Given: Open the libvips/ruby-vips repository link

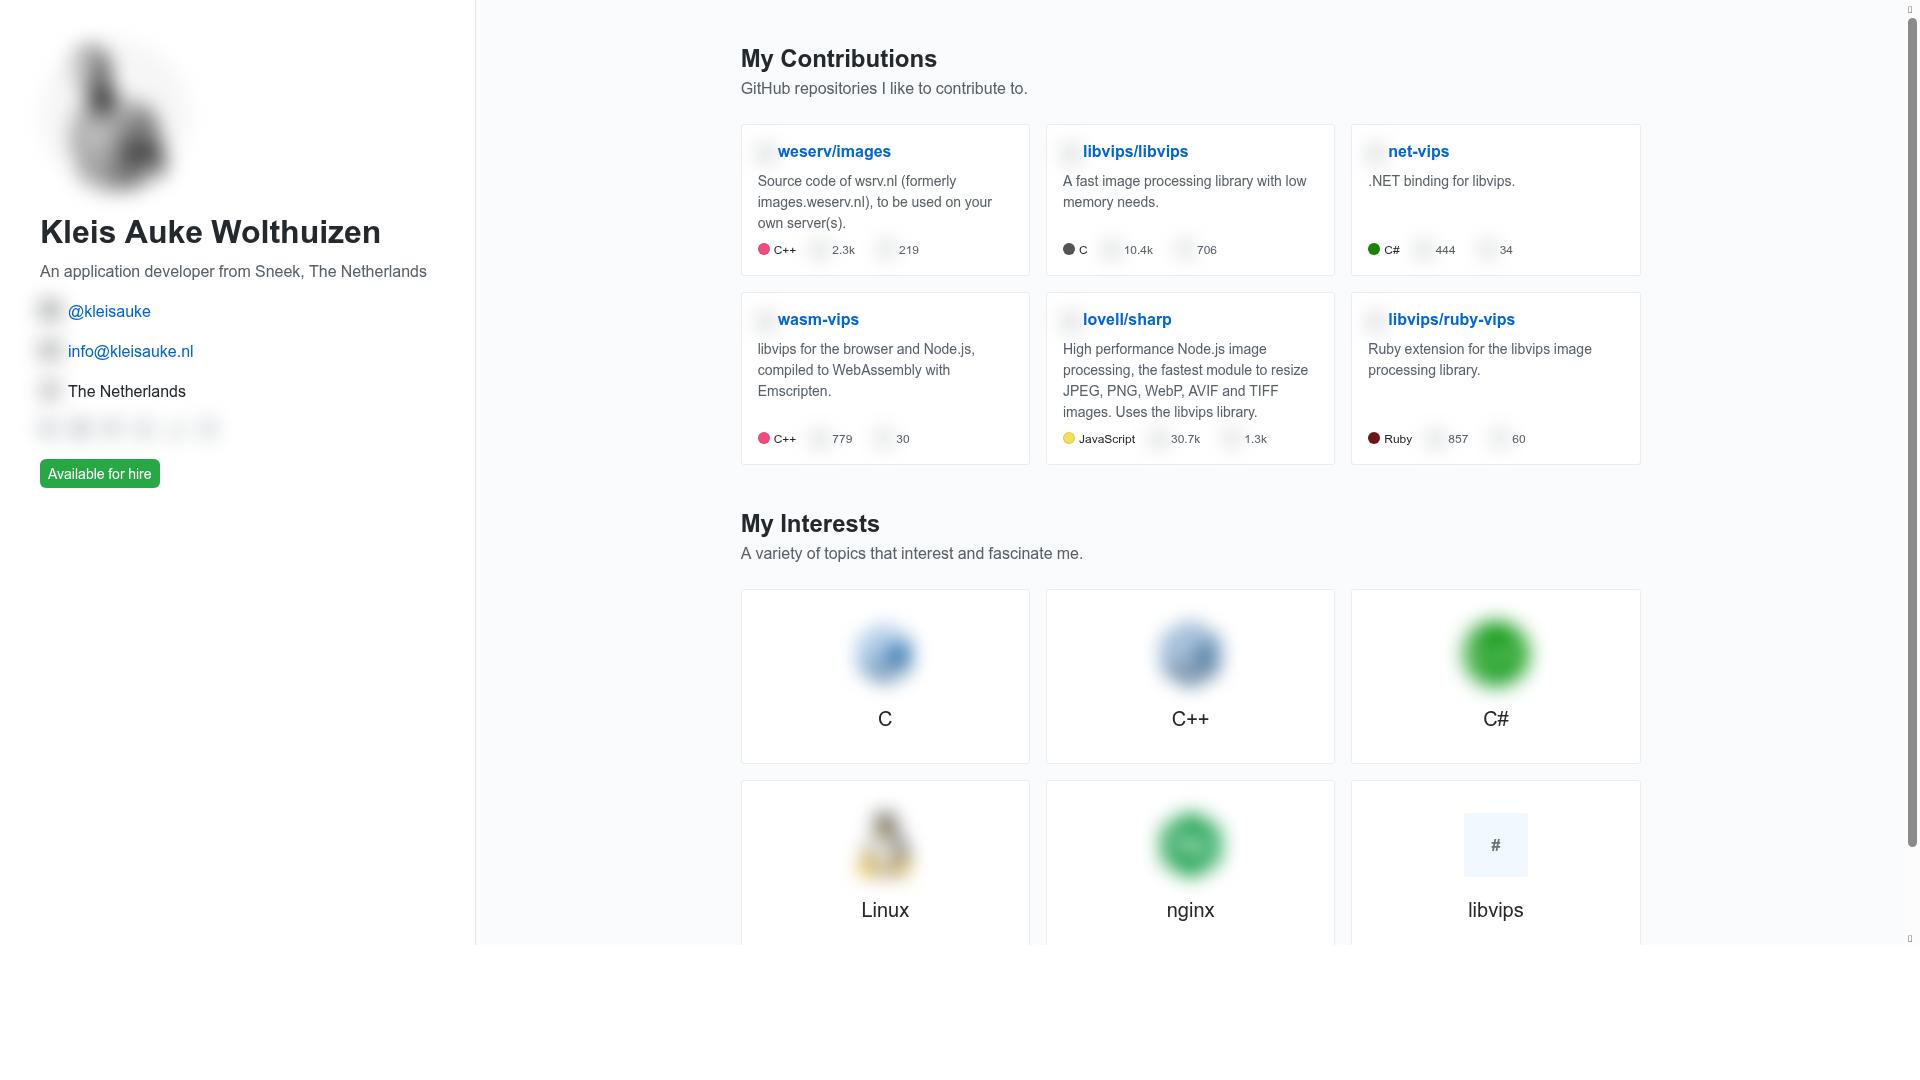Looking at the screenshot, I should 1451,320.
